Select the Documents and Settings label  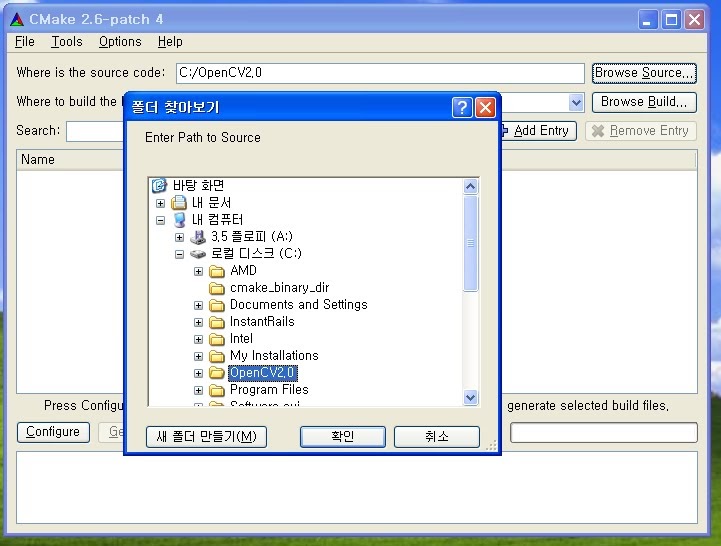pyautogui.click(x=299, y=305)
